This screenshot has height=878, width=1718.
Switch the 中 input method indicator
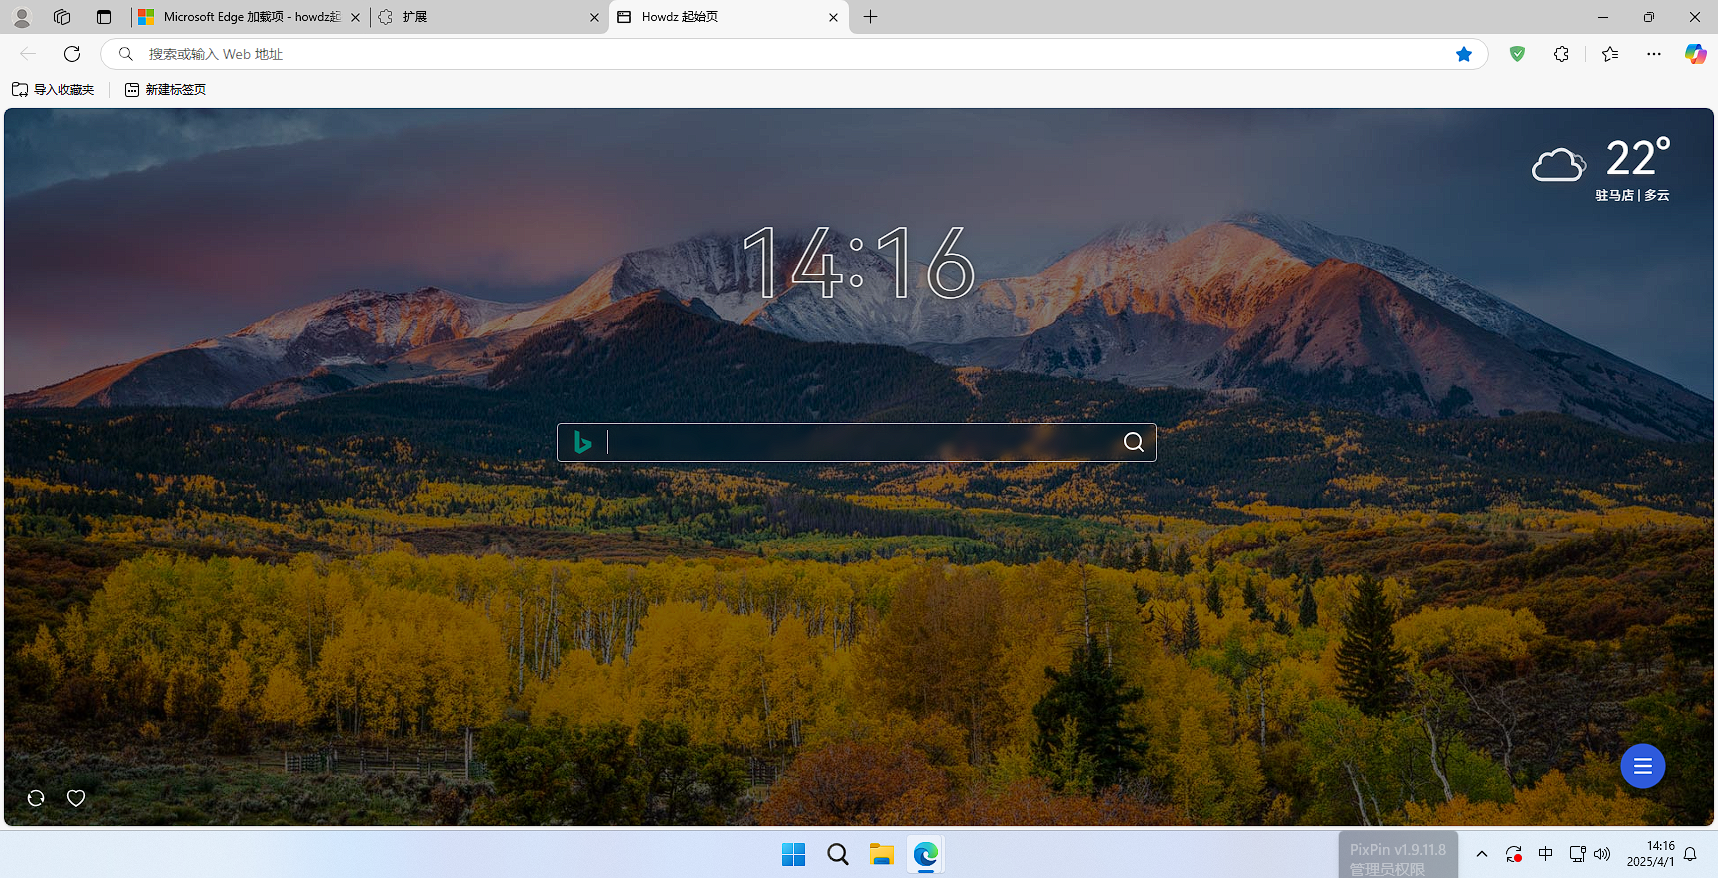point(1546,854)
